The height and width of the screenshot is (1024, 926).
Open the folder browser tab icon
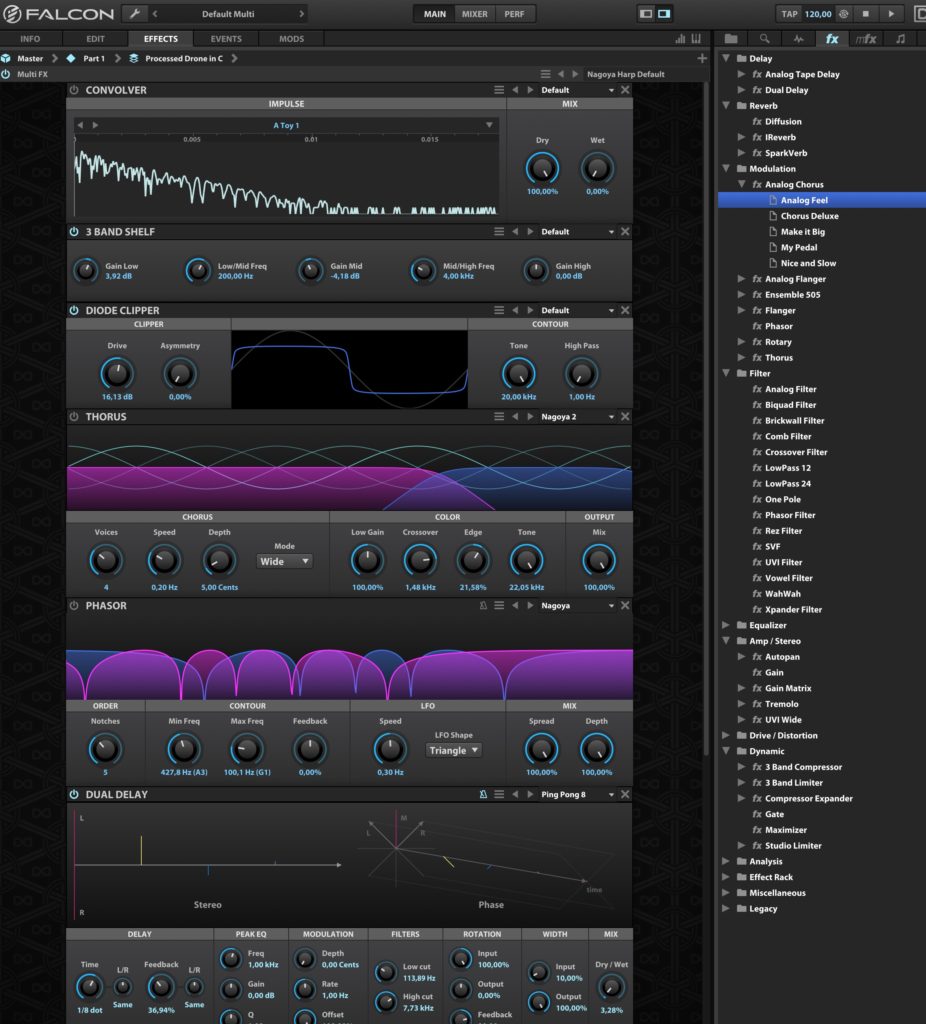[x=731, y=39]
